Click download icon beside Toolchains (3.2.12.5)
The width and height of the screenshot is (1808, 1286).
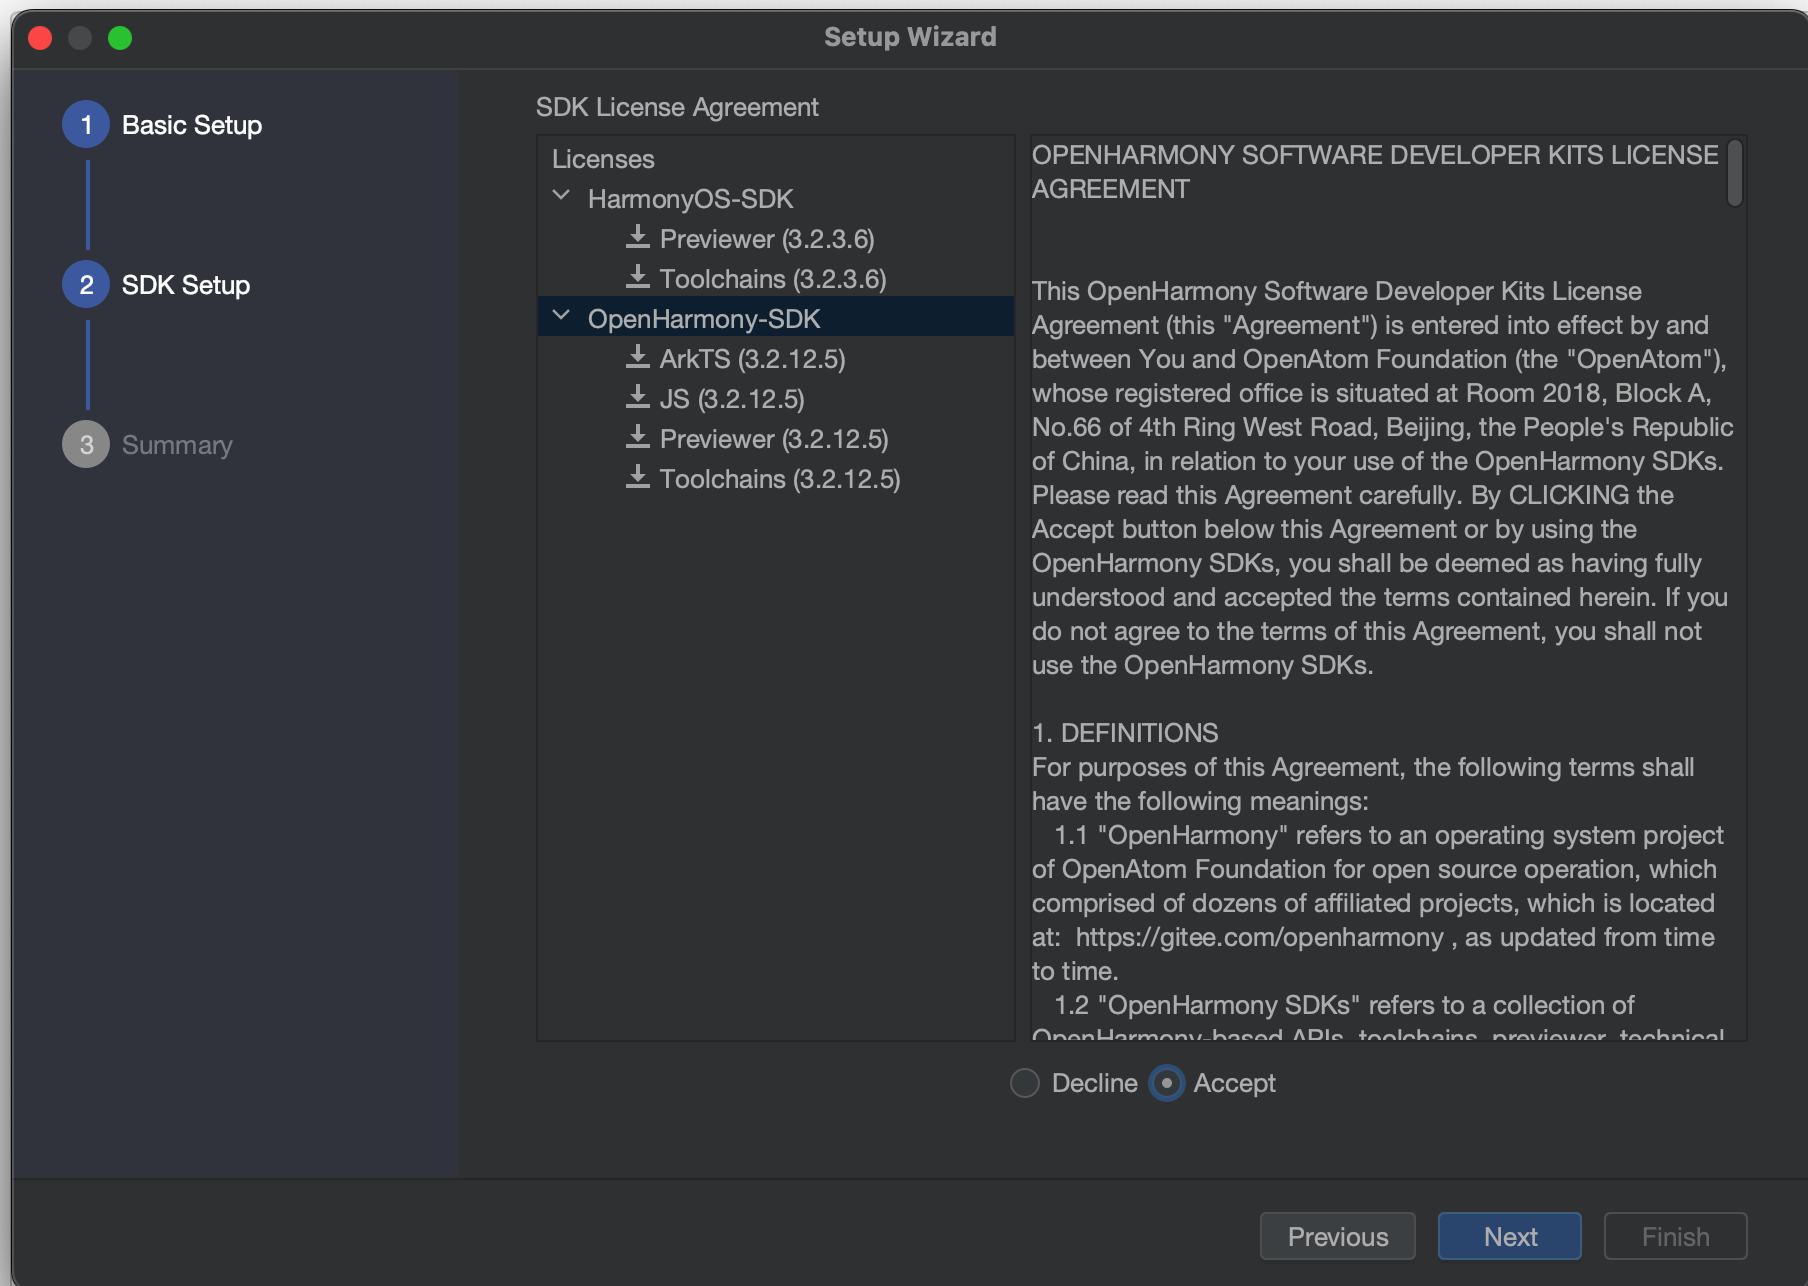[637, 478]
